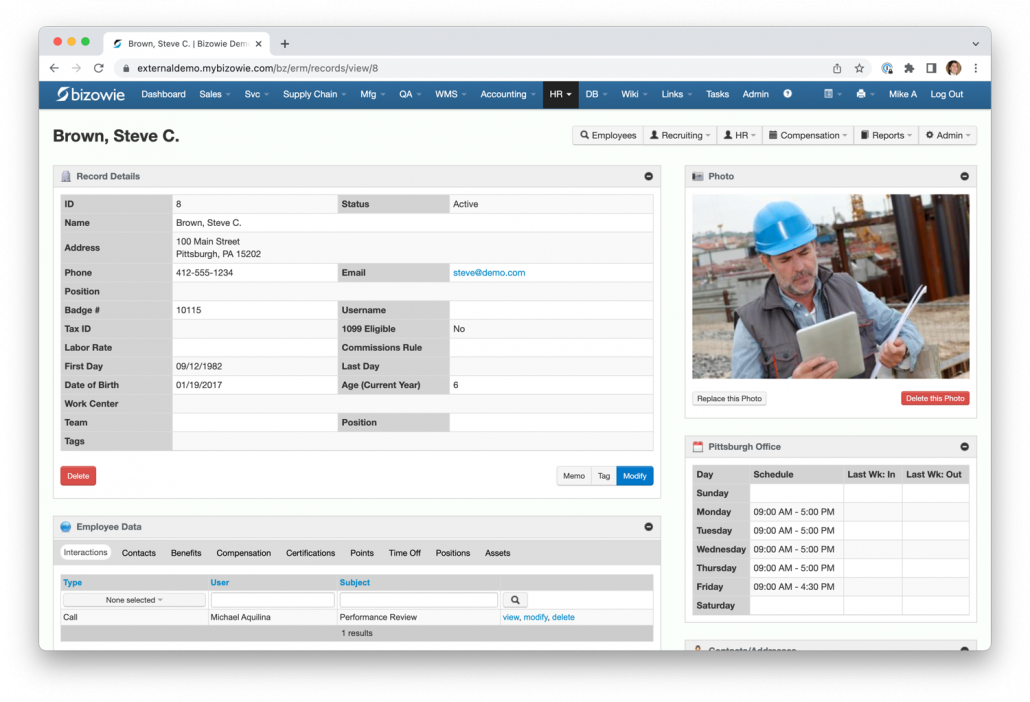Open the Supply Chain menu
This screenshot has height=702, width=1030.
[314, 94]
